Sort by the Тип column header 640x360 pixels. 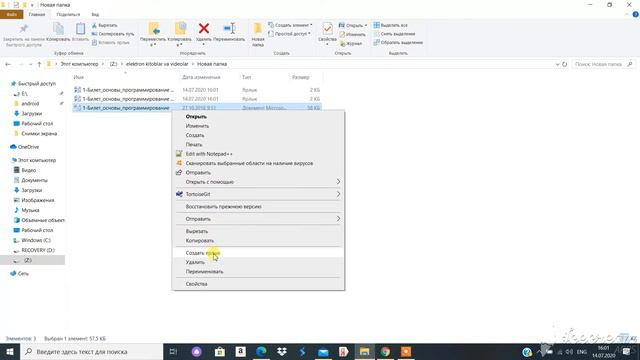[247, 77]
